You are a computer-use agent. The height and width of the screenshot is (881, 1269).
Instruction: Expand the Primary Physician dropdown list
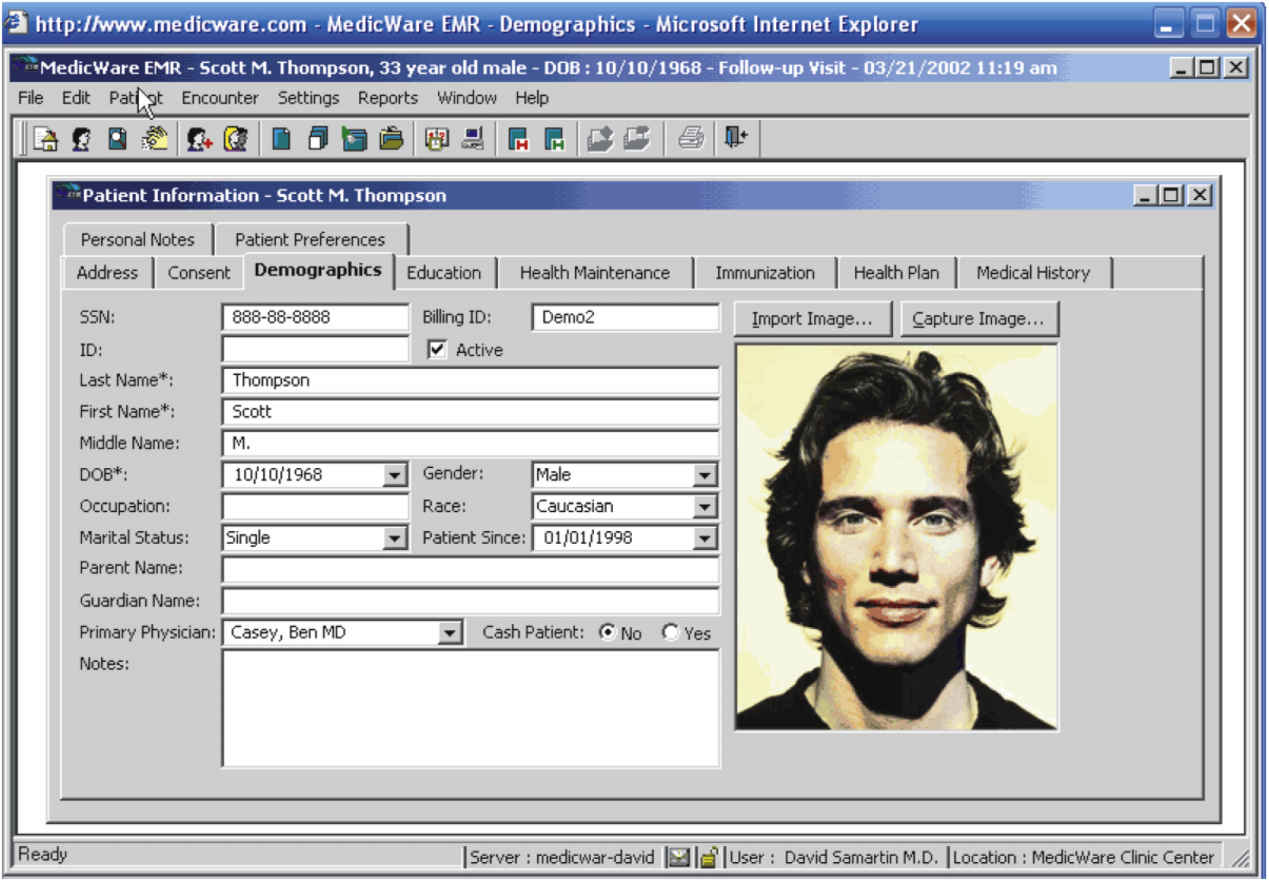tap(451, 633)
